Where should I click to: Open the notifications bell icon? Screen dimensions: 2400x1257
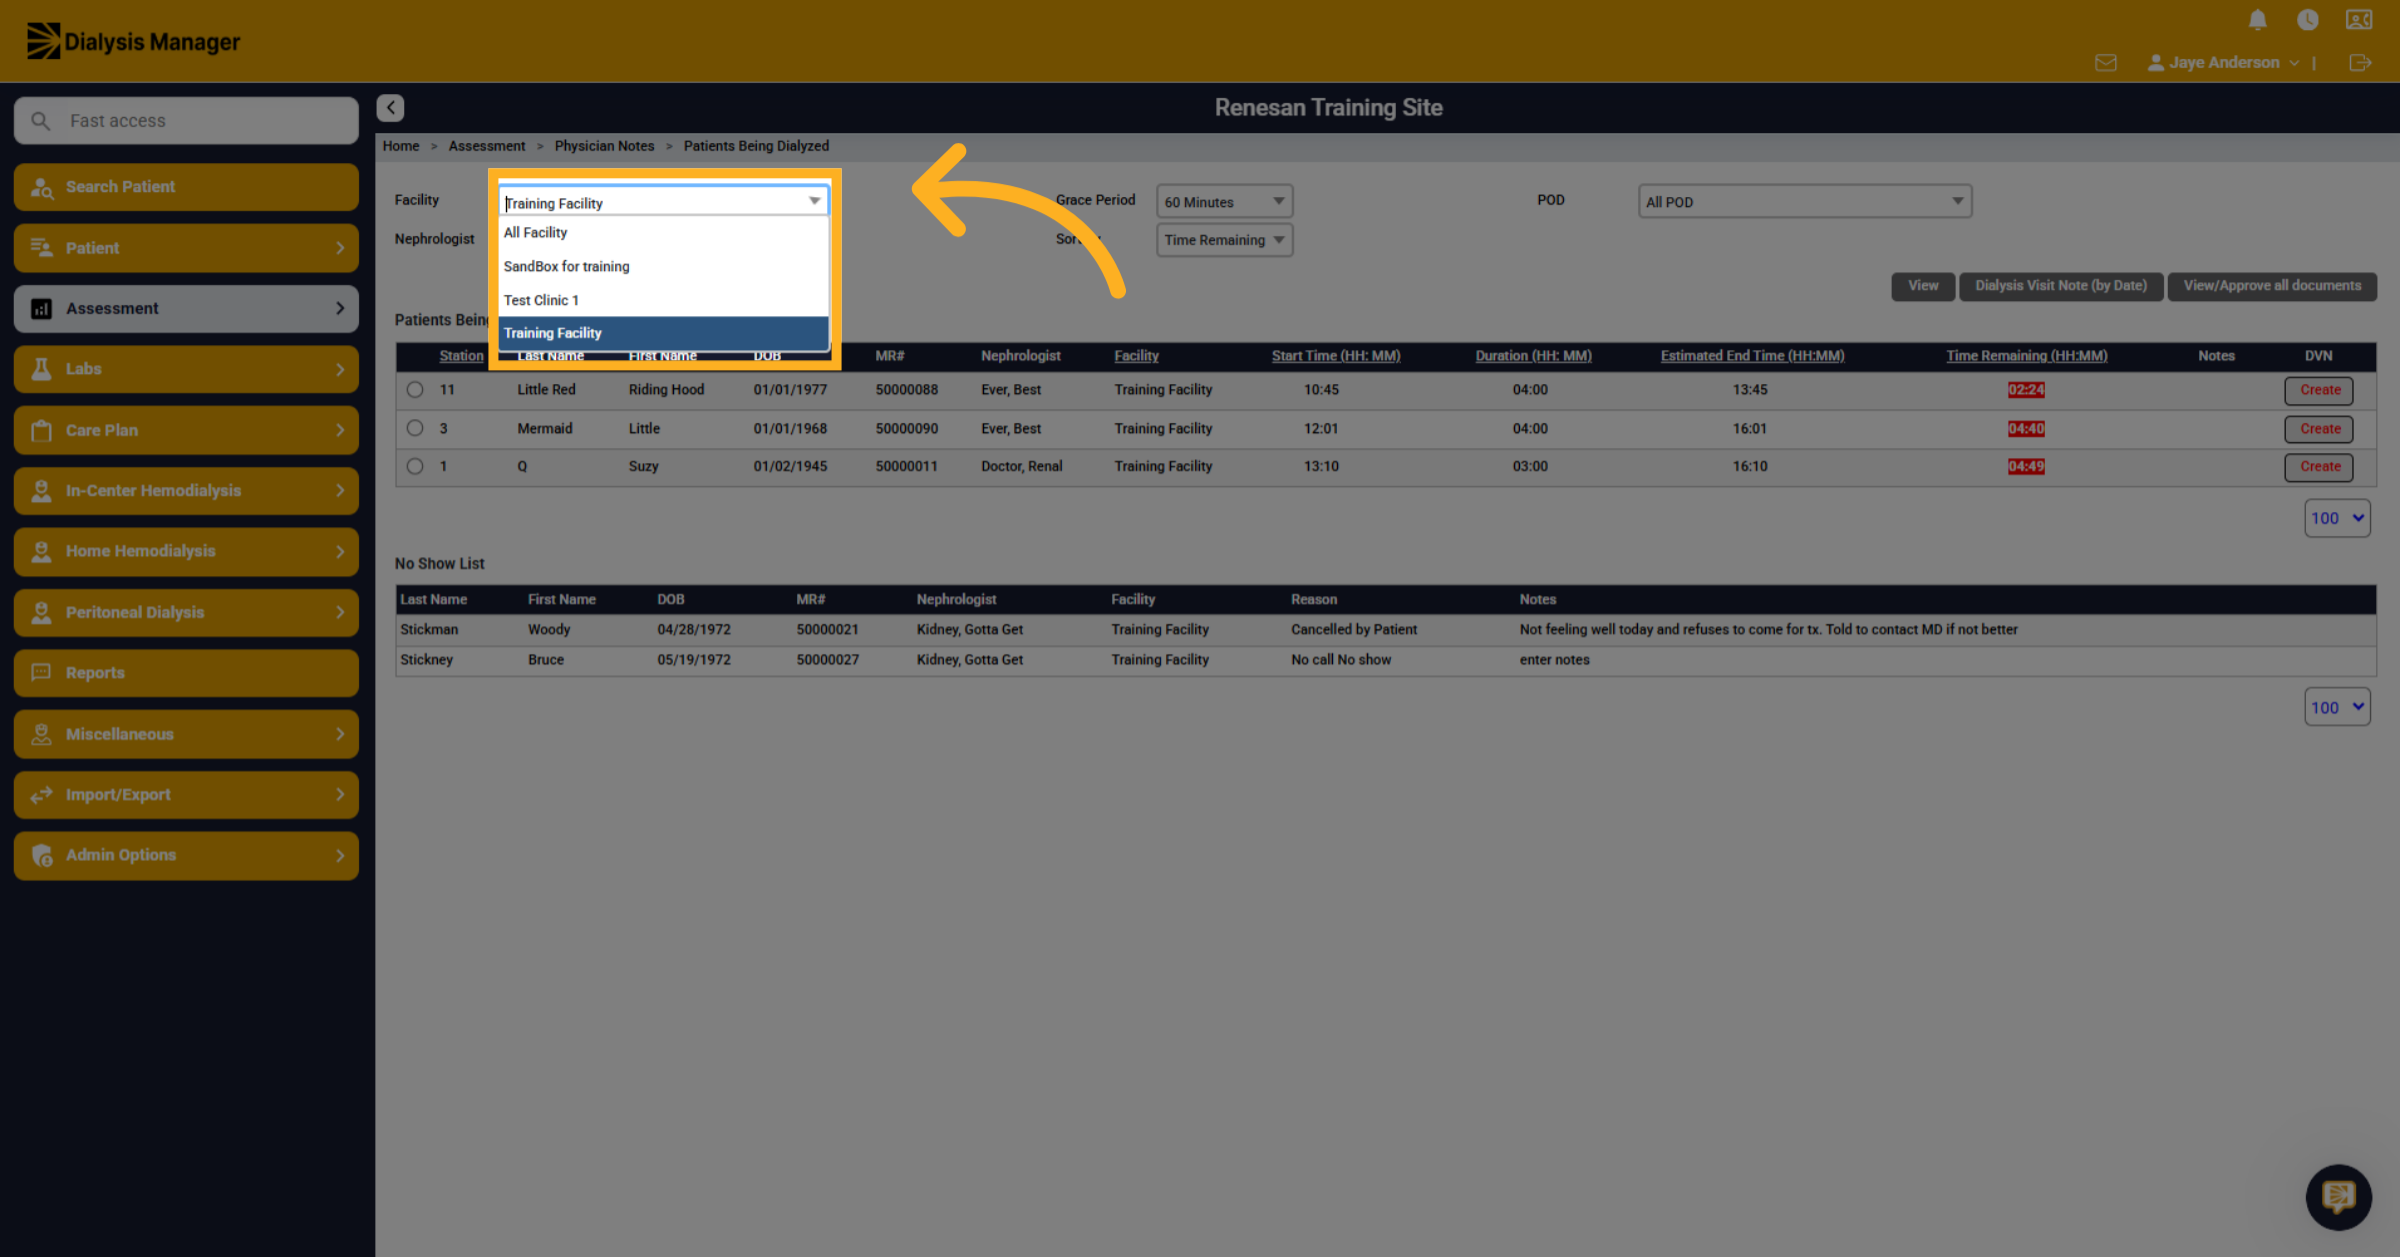coord(2257,20)
